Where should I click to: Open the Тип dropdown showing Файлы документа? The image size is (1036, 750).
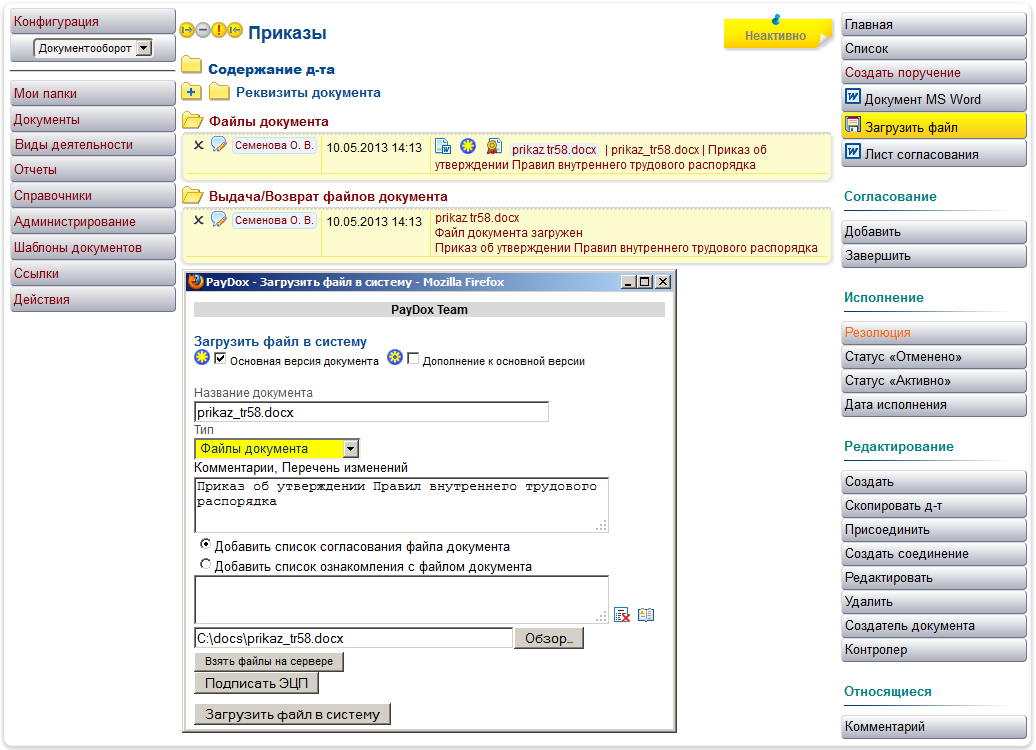350,449
